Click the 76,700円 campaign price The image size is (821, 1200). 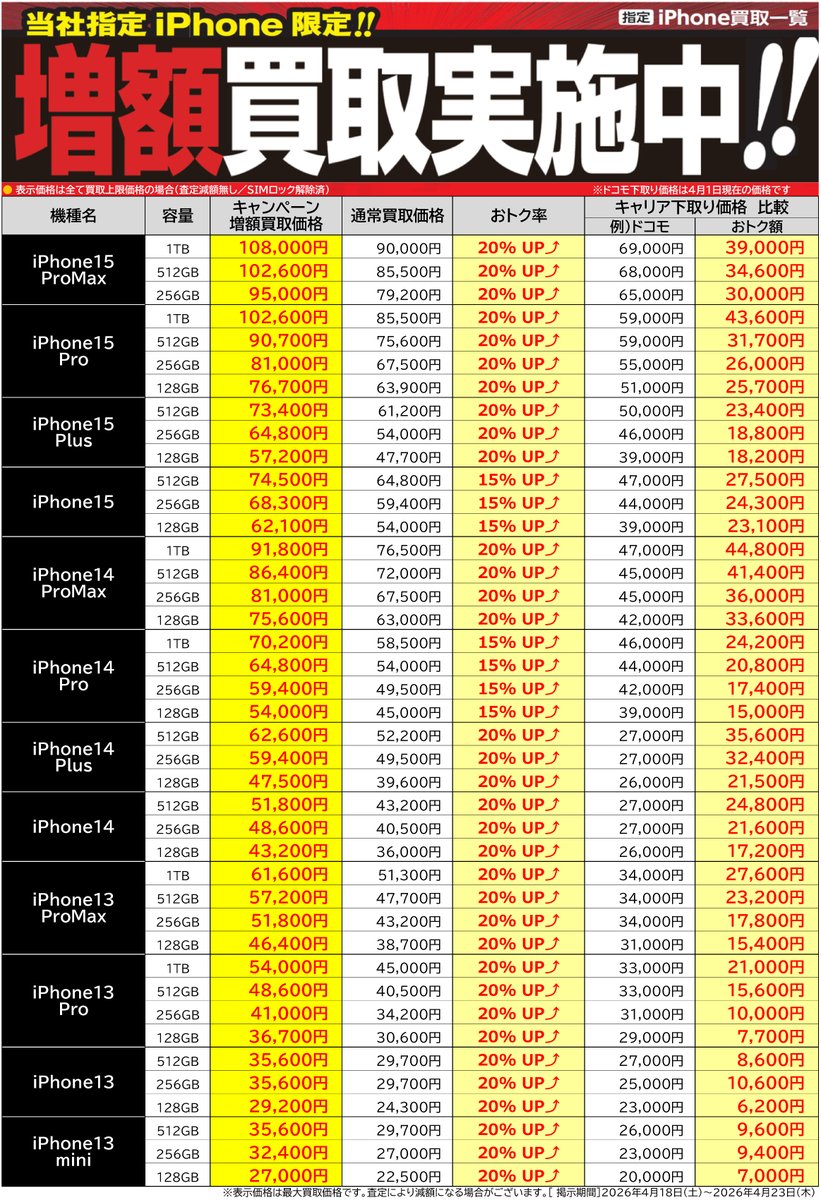click(289, 386)
